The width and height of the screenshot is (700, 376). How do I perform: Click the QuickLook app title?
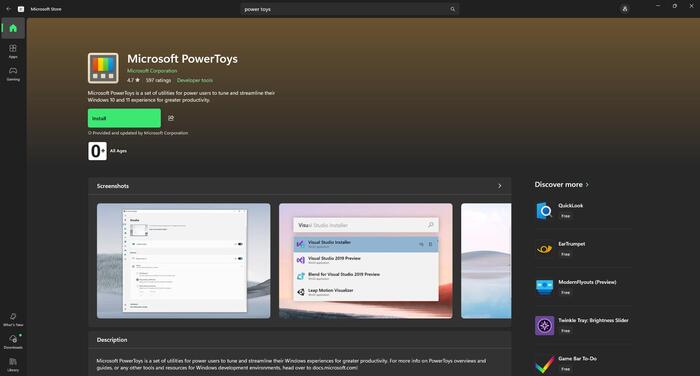point(571,205)
